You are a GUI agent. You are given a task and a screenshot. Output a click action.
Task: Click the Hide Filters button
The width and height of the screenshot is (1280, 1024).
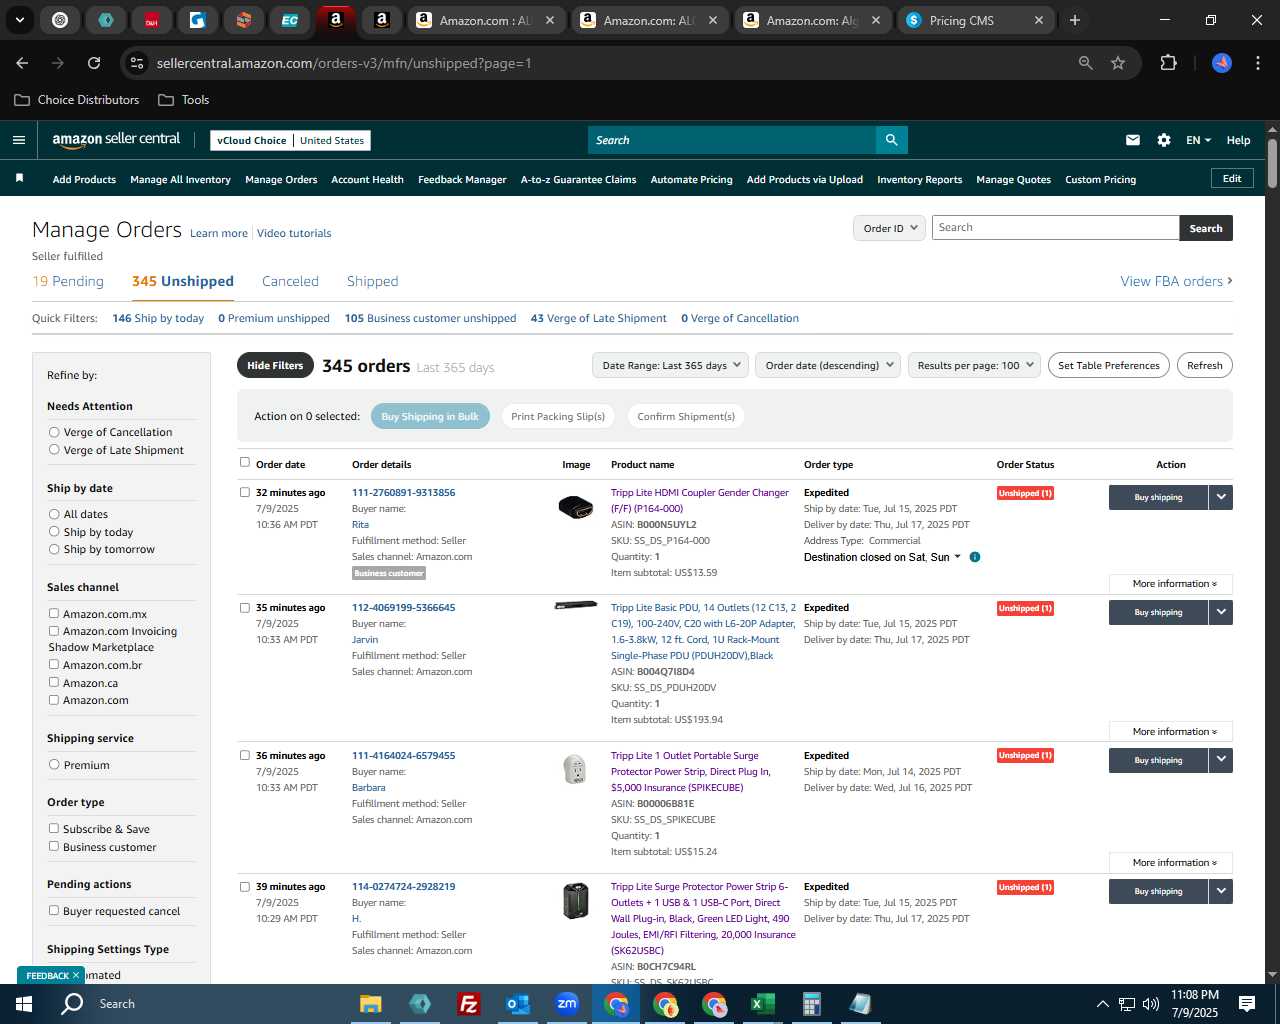click(275, 365)
